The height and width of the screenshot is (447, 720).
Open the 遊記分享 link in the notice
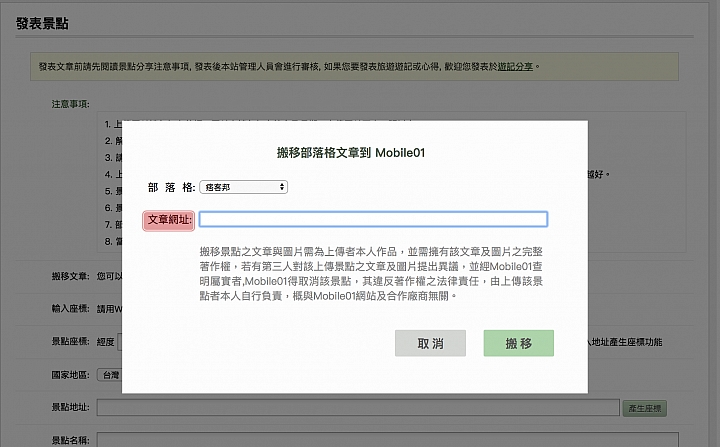515,67
